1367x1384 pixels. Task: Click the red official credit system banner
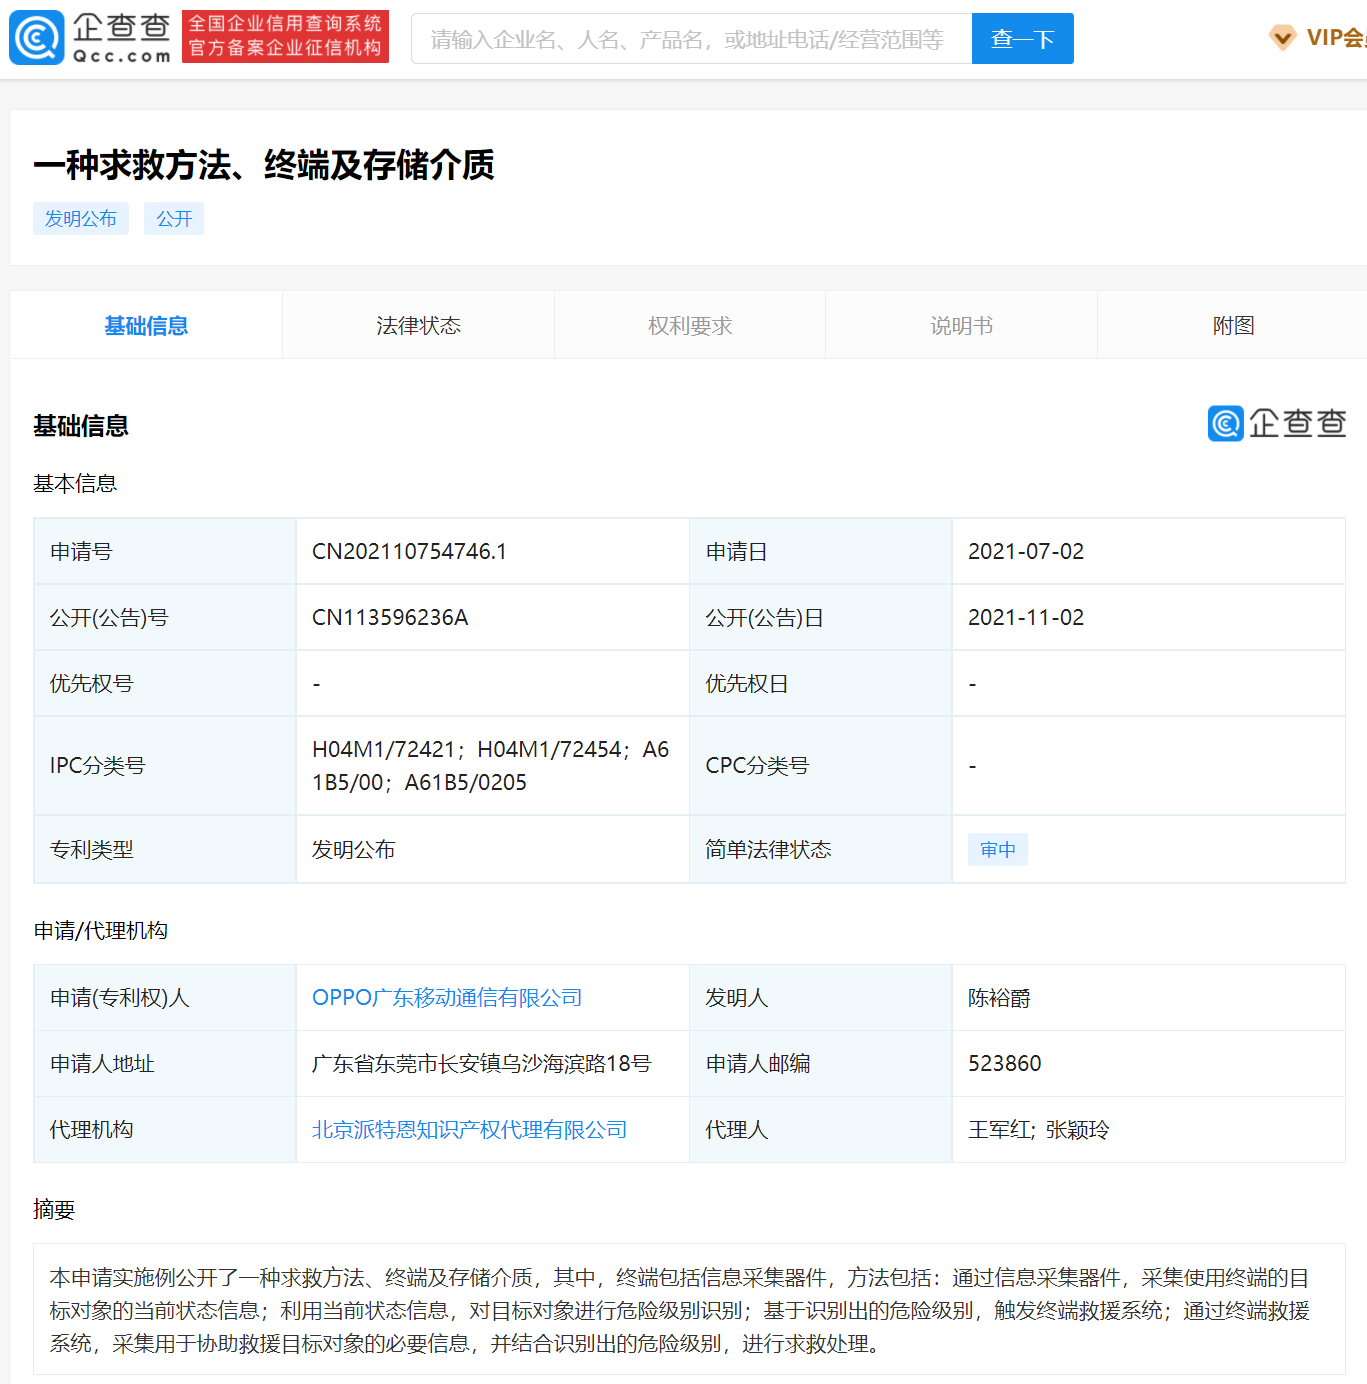click(285, 37)
